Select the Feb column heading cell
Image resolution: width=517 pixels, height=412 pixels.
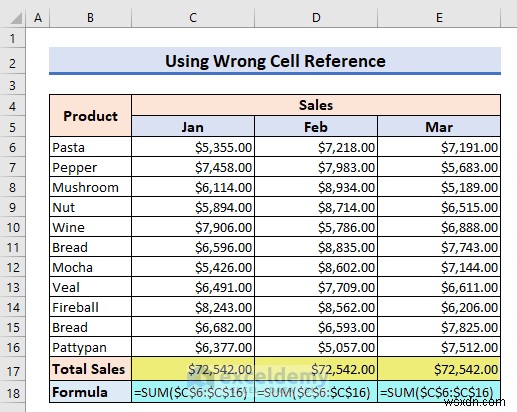click(316, 127)
